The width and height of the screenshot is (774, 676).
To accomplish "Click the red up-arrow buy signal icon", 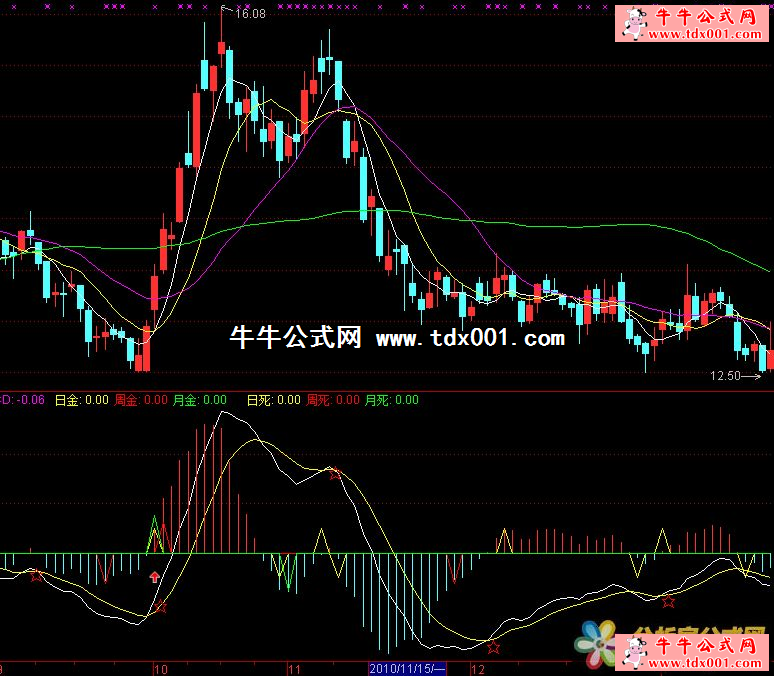I will (155, 577).
